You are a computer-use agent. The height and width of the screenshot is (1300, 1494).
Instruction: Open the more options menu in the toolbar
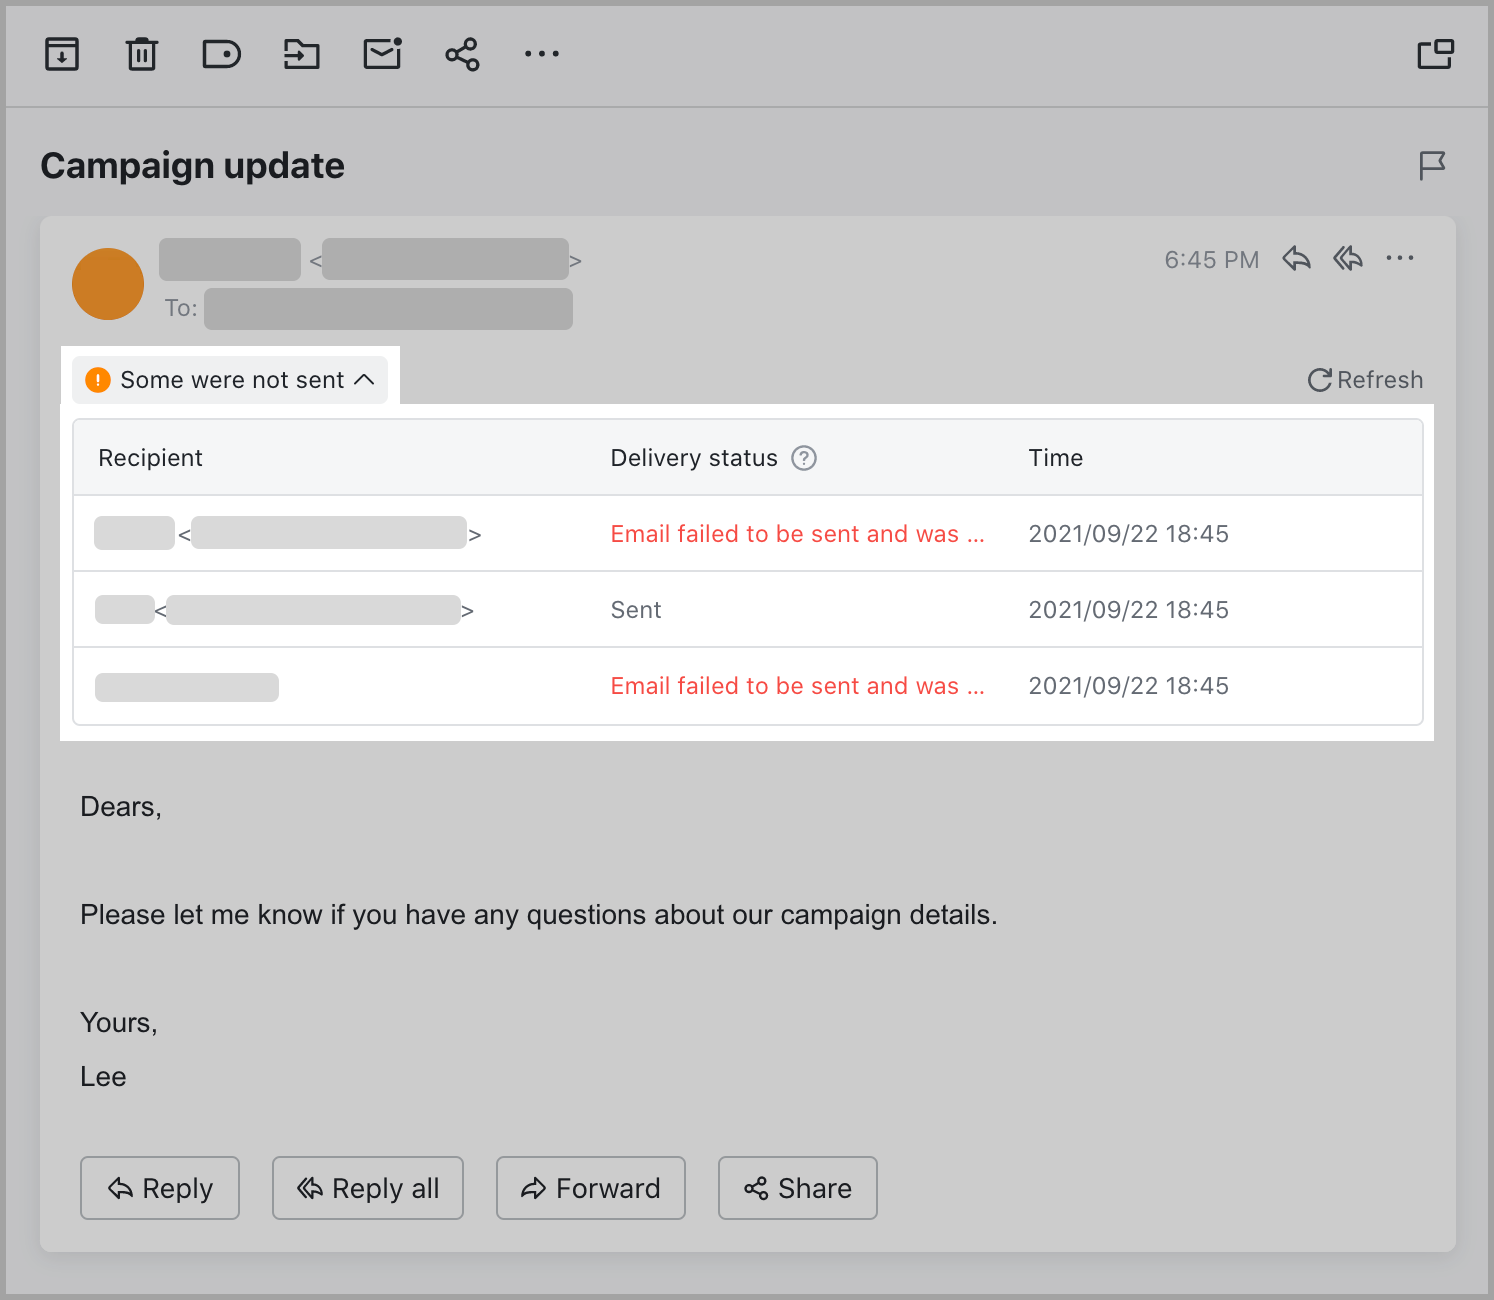coord(541,55)
